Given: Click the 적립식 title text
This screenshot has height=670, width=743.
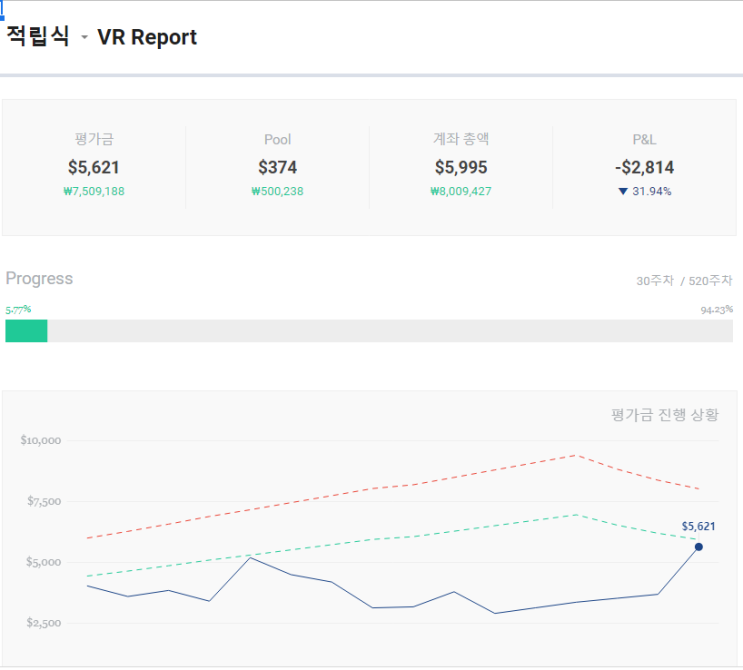Looking at the screenshot, I should (38, 36).
